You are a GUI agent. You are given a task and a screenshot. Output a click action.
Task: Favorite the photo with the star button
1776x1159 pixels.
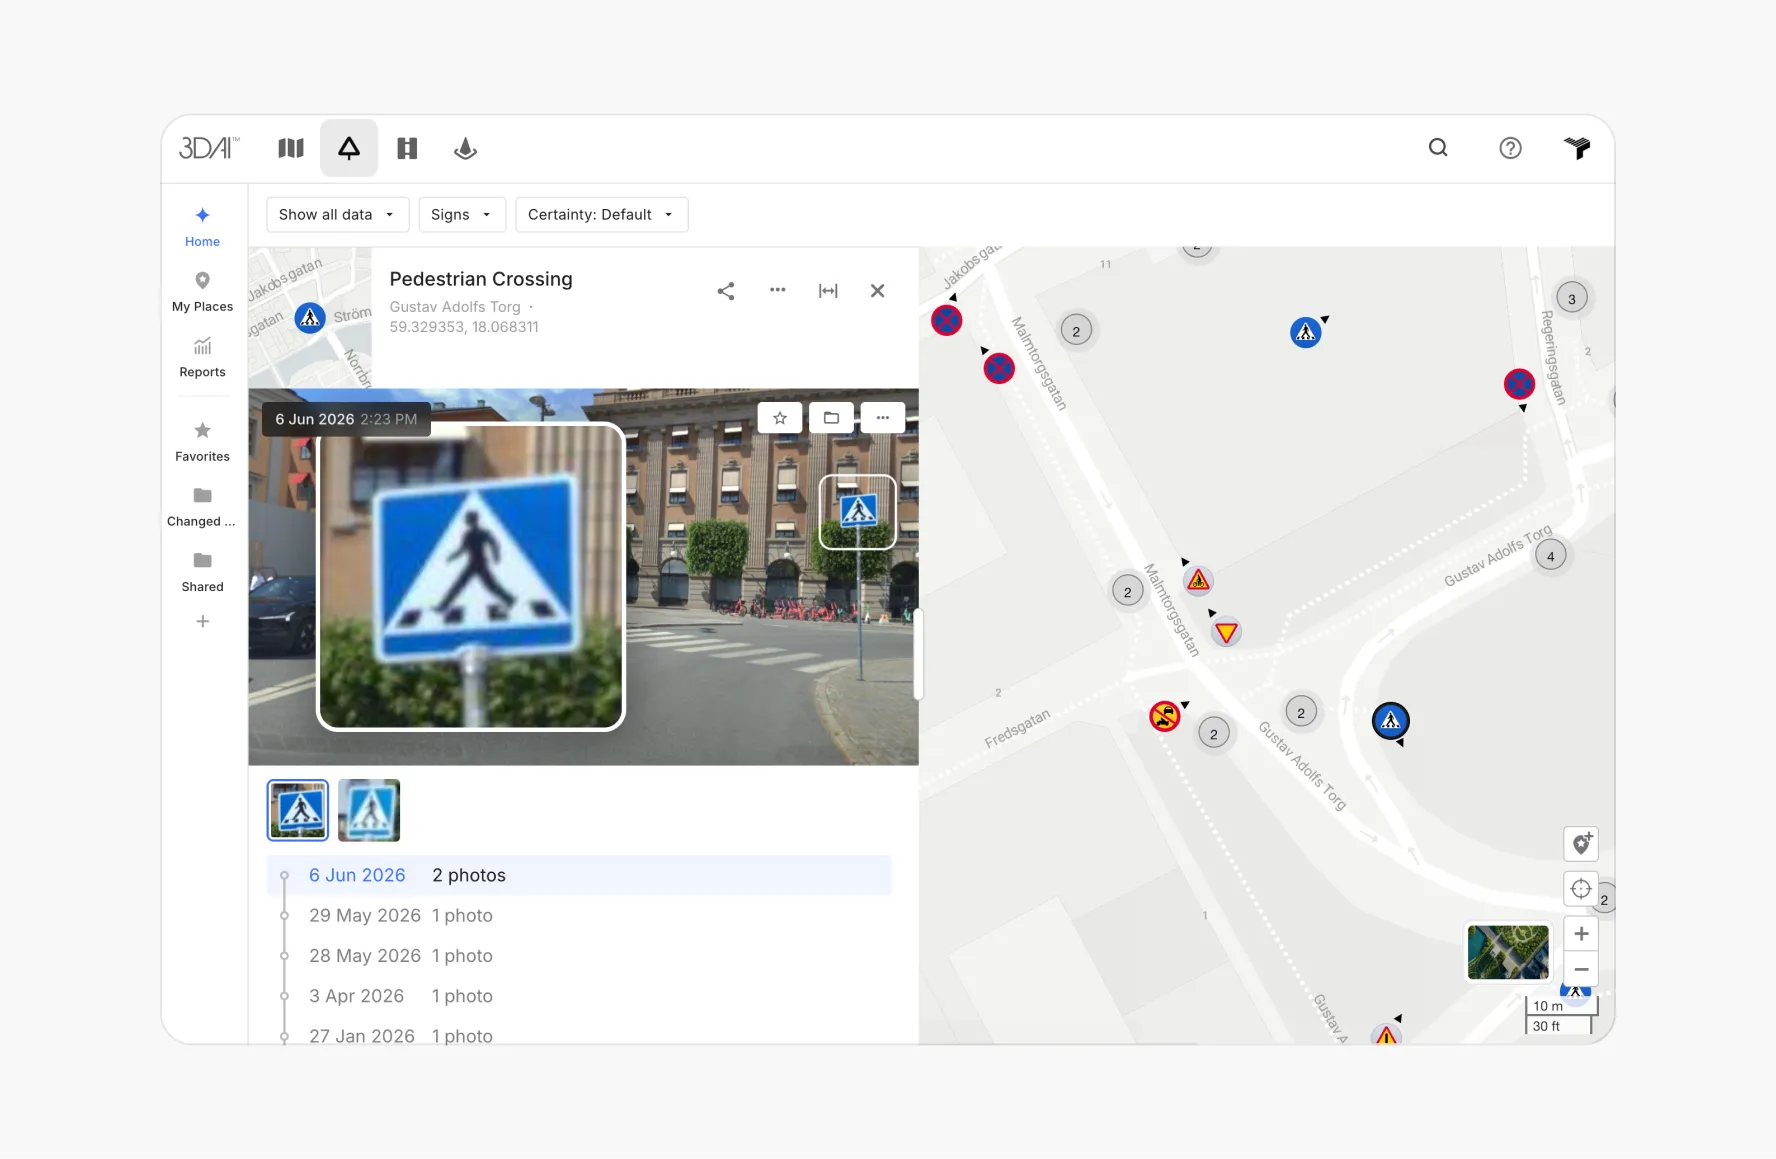780,418
